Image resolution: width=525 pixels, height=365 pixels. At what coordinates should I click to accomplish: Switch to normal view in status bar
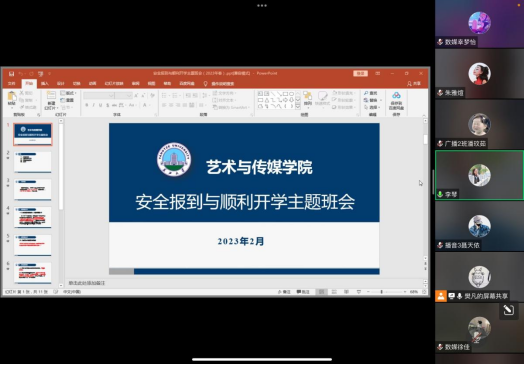[321, 292]
